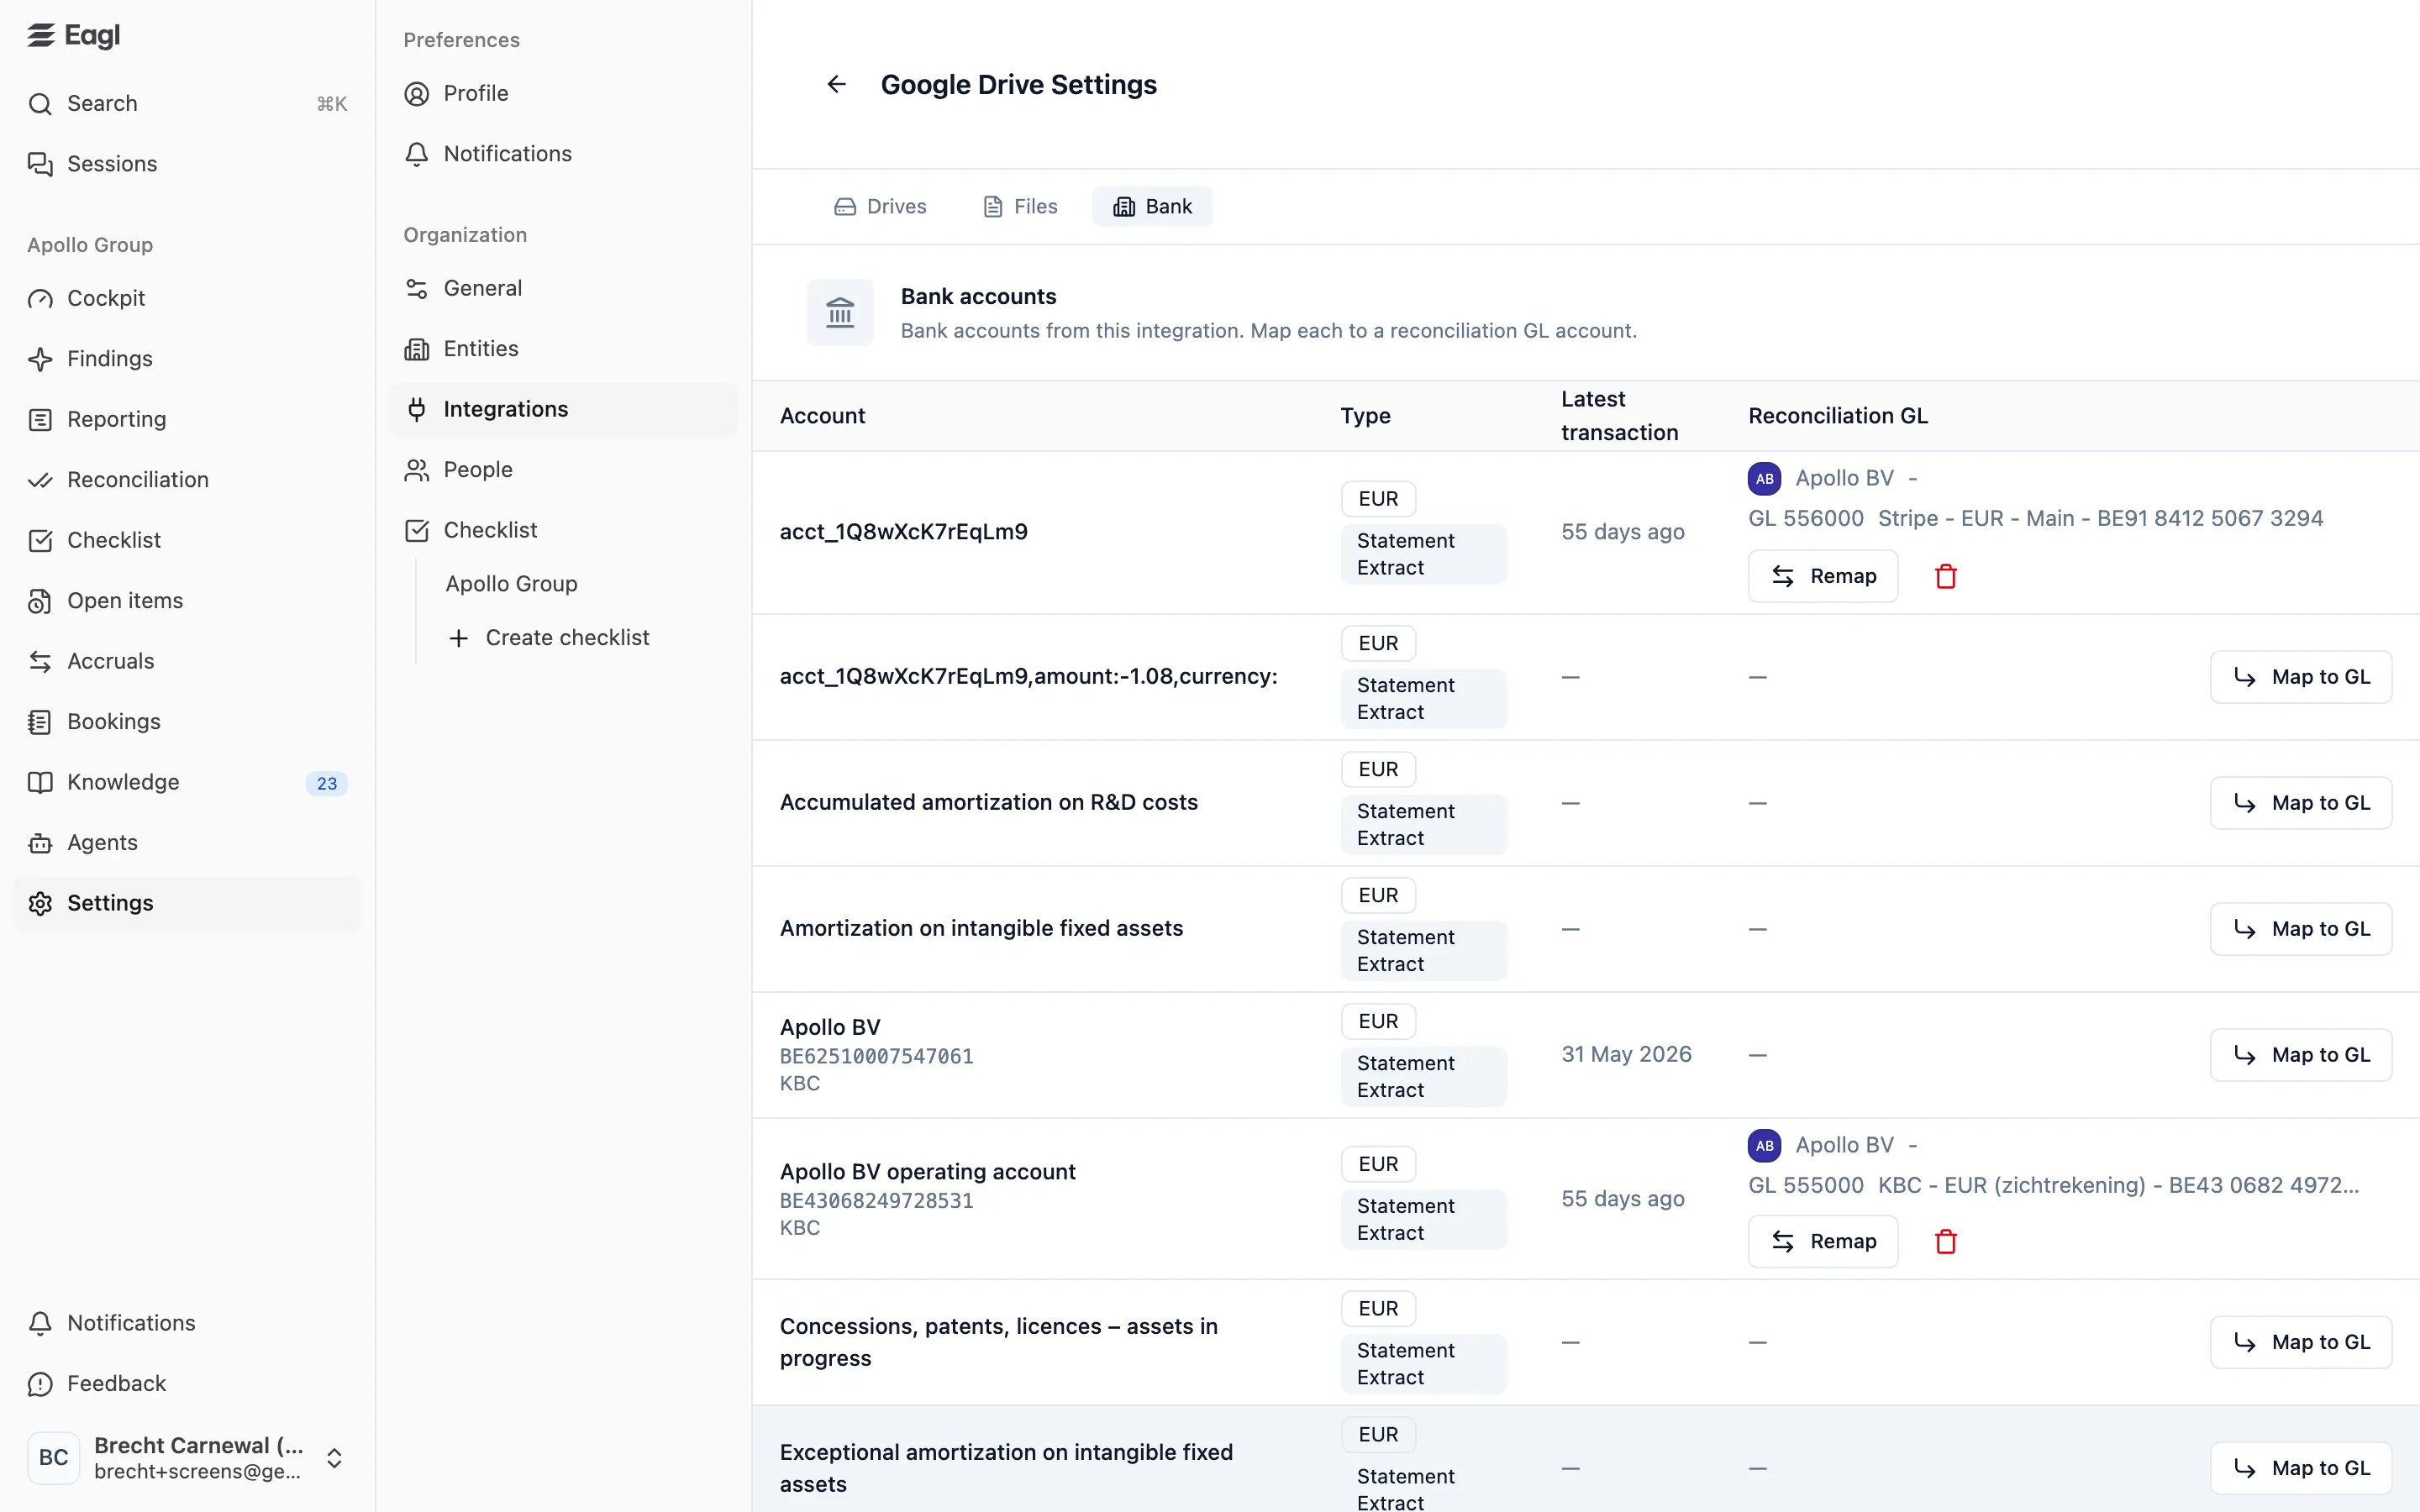Open General organization settings
Image resolution: width=2420 pixels, height=1512 pixels.
pyautogui.click(x=563, y=289)
